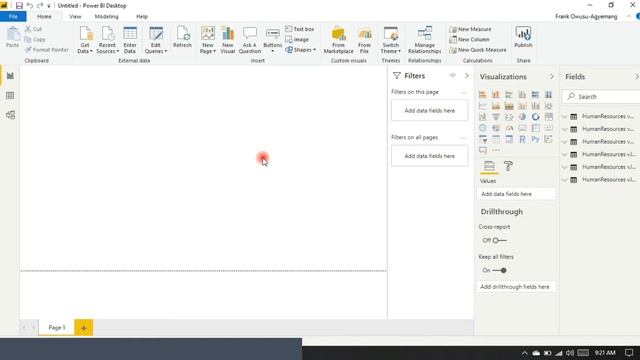Select the Scatter chart visual
This screenshot has width=640, height=360.
[x=509, y=117]
